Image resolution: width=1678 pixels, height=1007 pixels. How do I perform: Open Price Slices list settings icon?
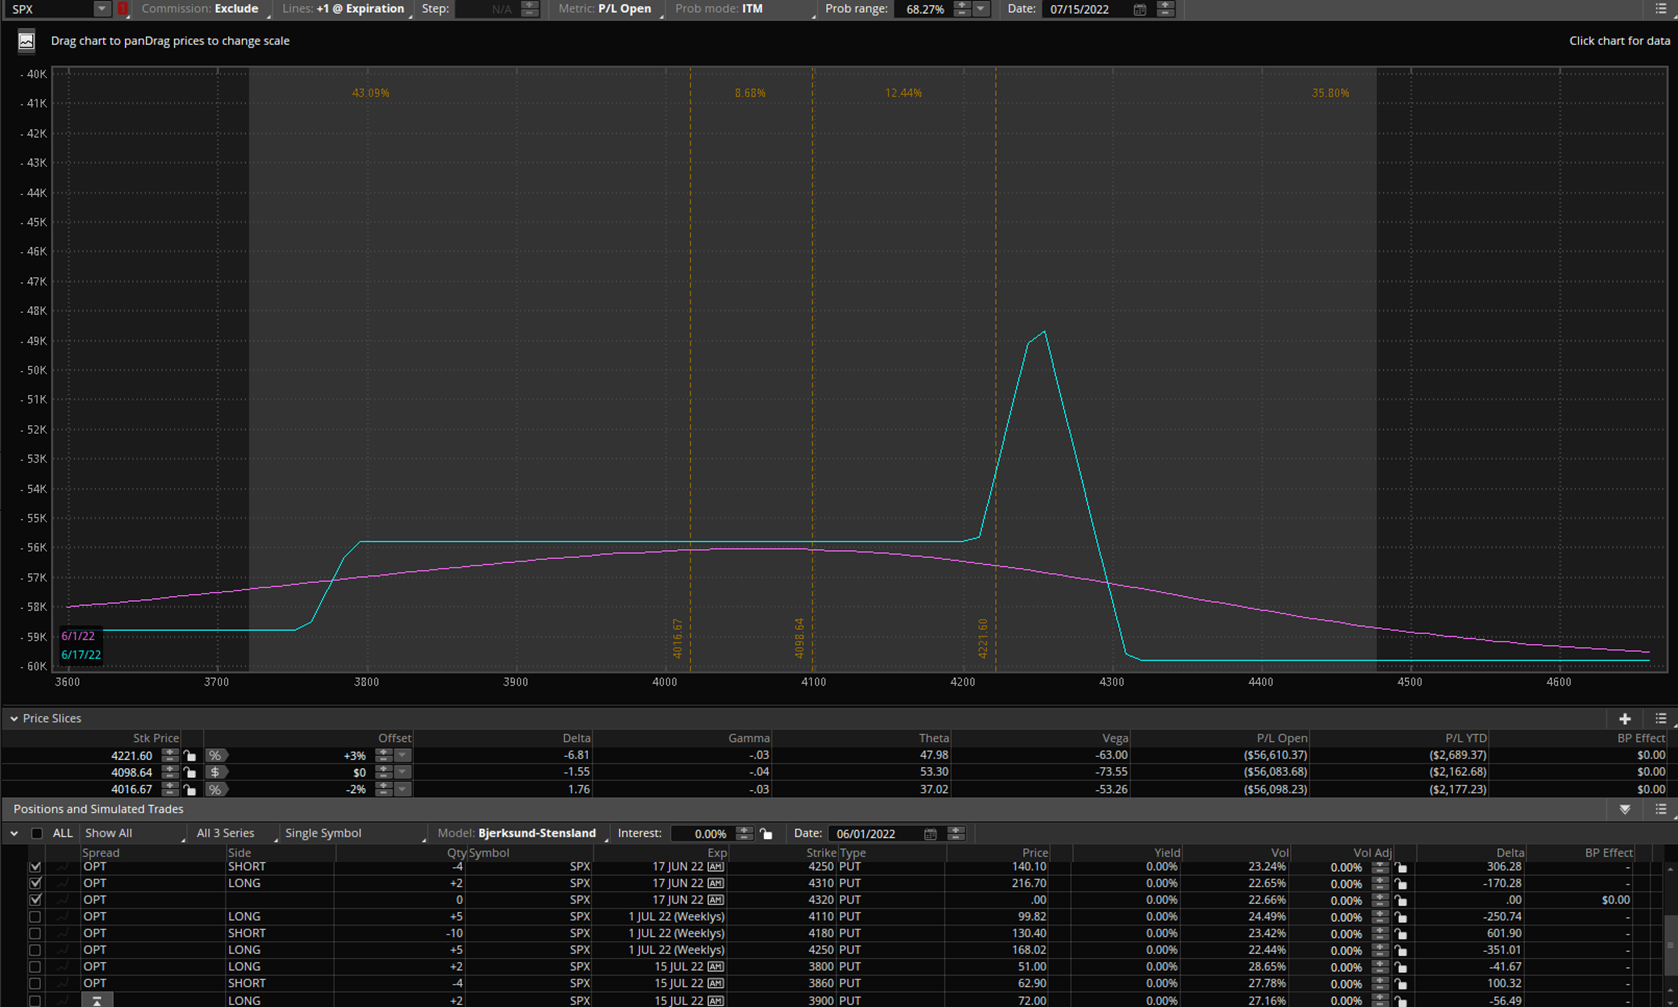coord(1660,719)
